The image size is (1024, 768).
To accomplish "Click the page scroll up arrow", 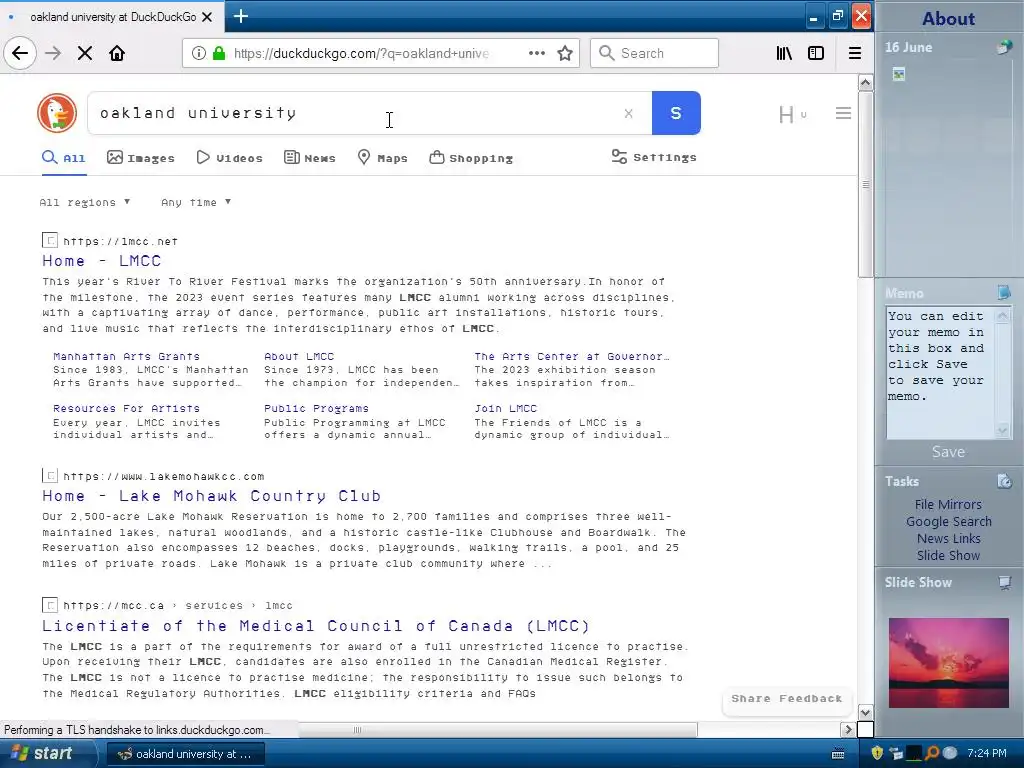I will click(x=865, y=83).
